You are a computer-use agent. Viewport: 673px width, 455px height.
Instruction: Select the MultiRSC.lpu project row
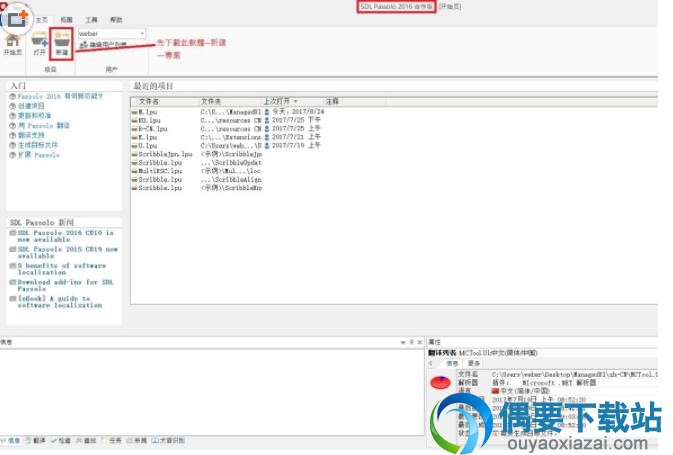(x=160, y=171)
